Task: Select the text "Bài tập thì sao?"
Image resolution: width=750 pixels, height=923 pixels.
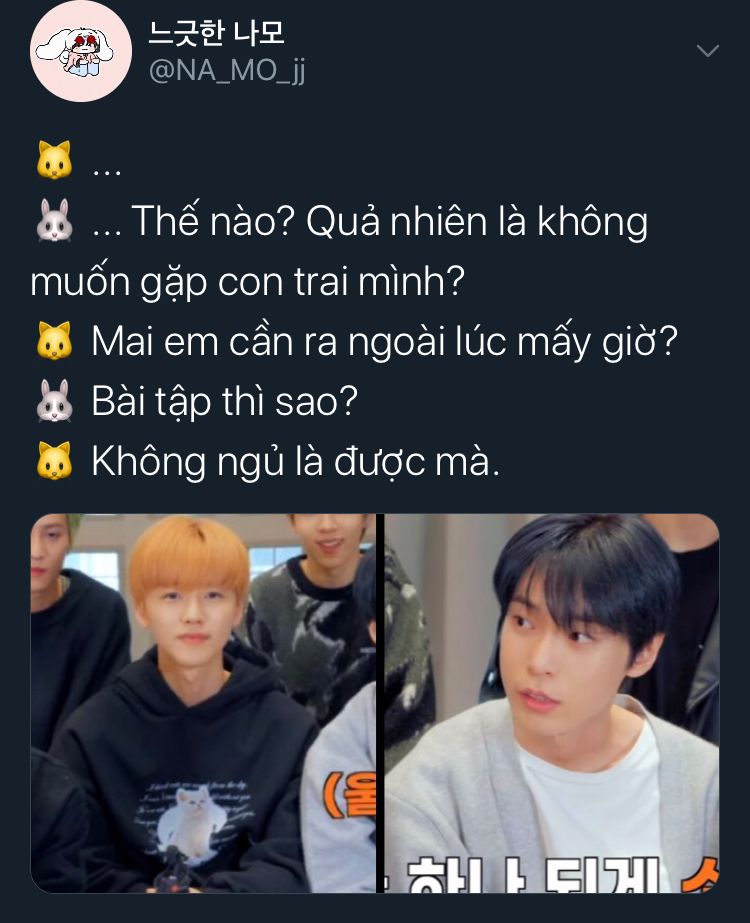Action: [224, 401]
